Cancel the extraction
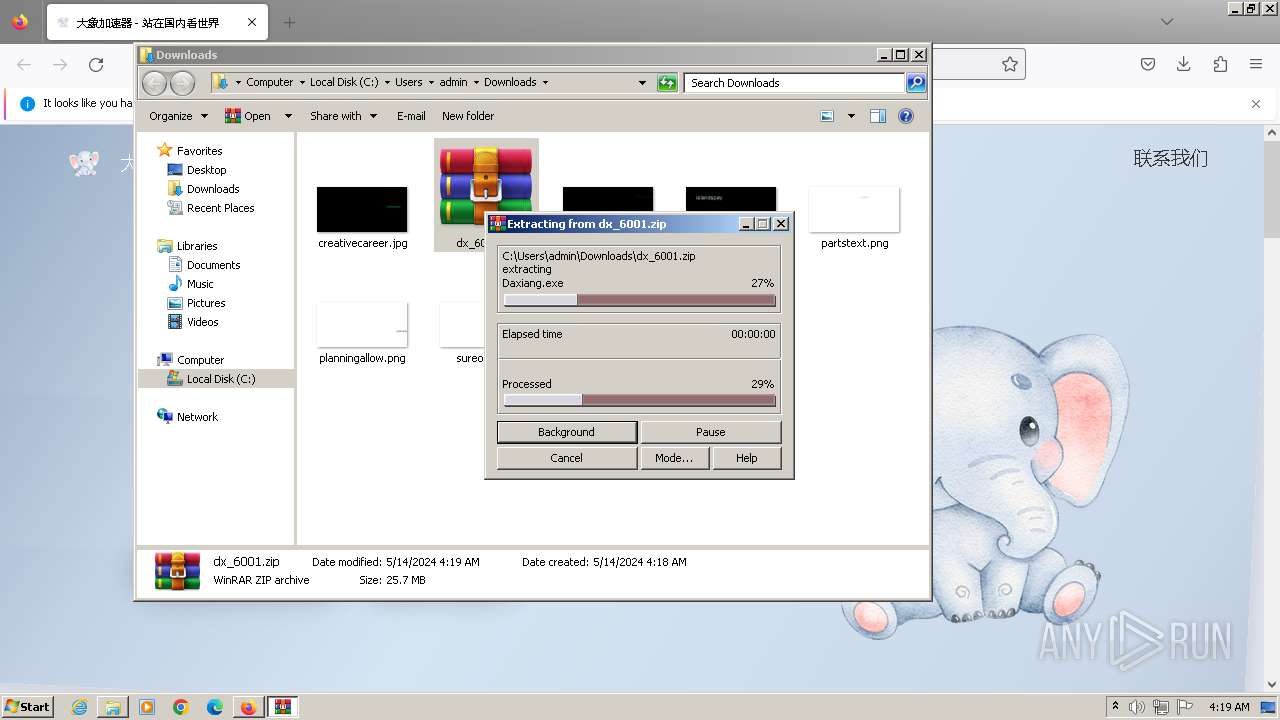Image resolution: width=1280 pixels, height=720 pixels. point(566,458)
